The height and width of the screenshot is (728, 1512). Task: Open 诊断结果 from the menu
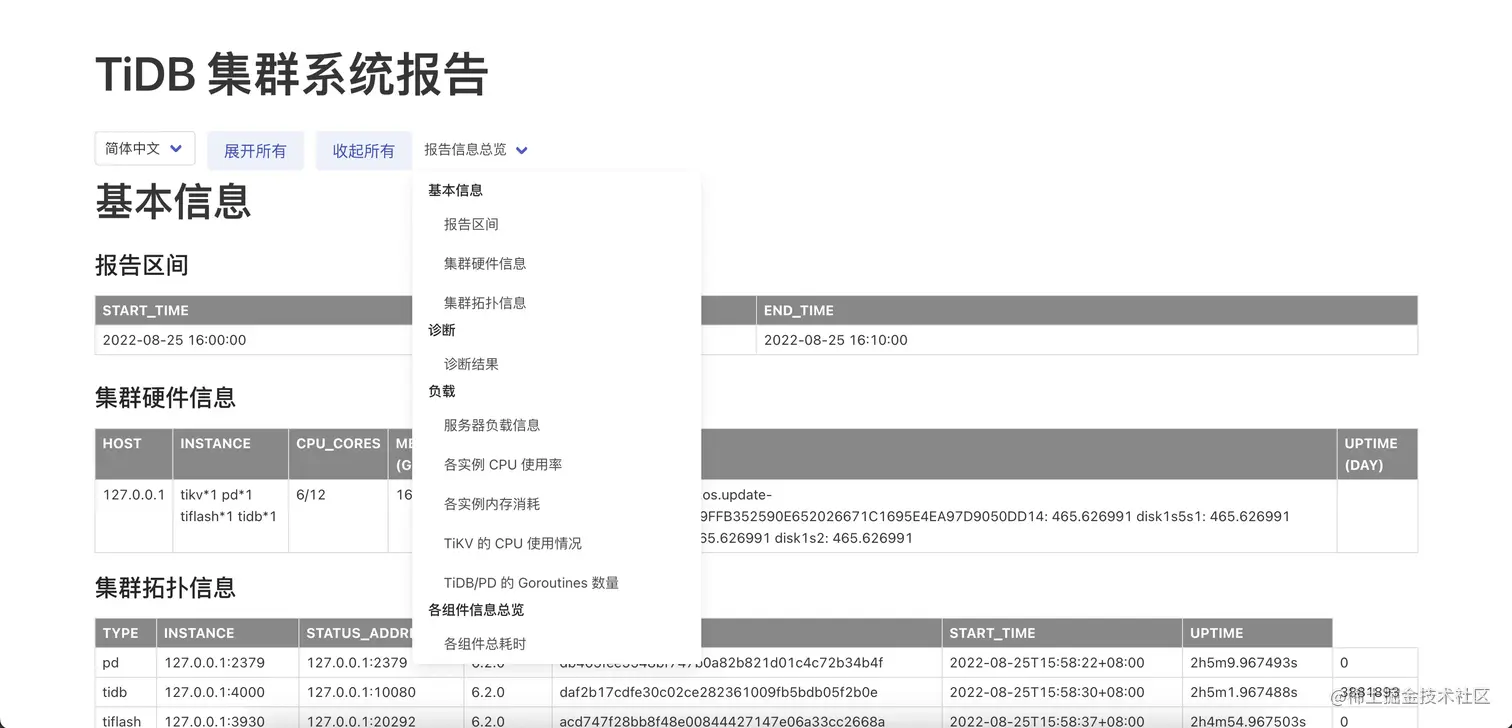[471, 364]
